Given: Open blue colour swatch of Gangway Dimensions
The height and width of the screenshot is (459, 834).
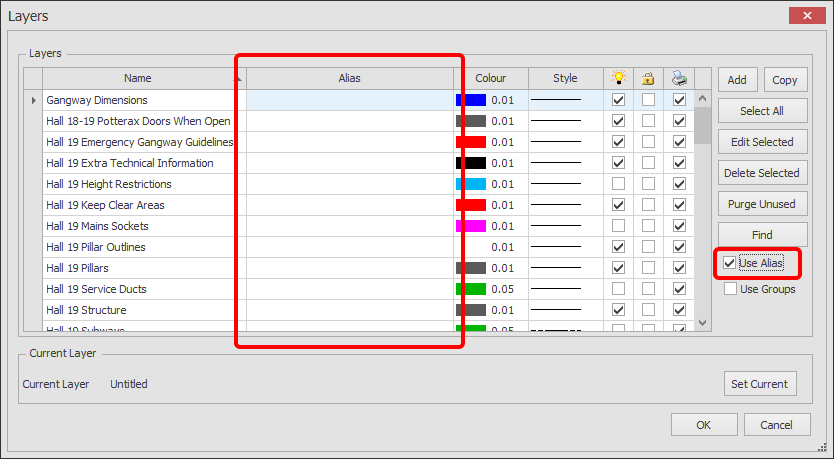Looking at the screenshot, I should [471, 100].
